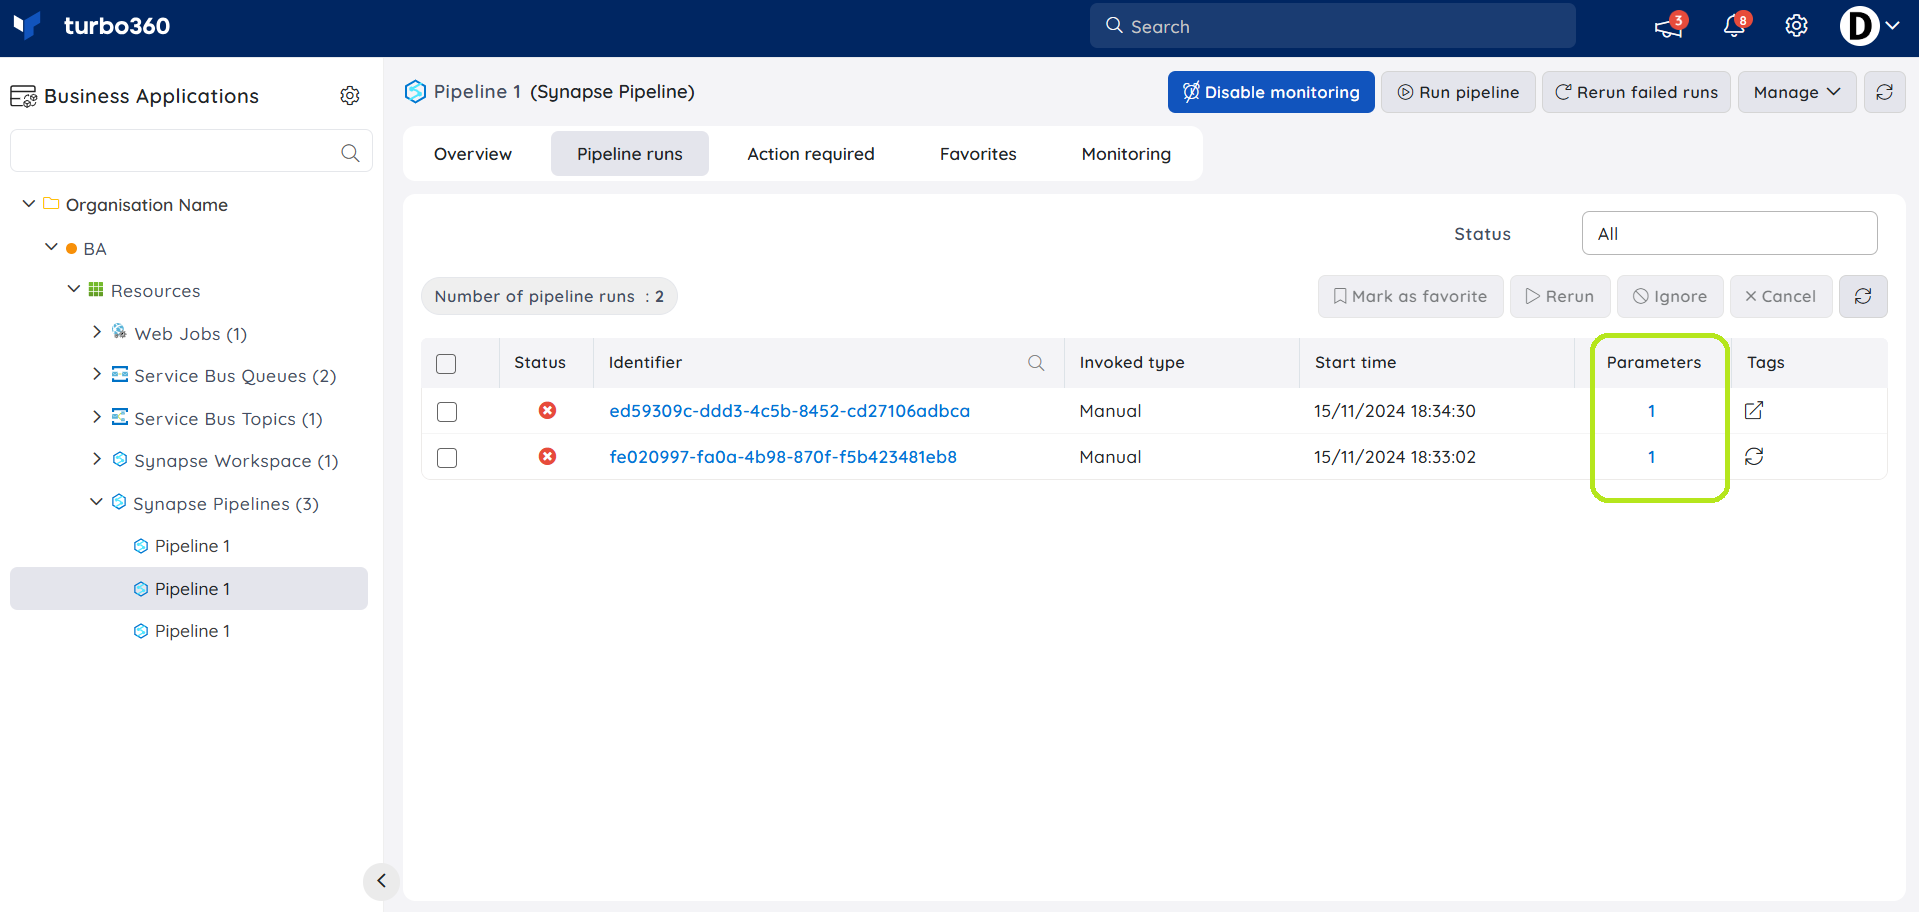The image size is (1919, 912).
Task: Collapse the Resources node
Action: [74, 289]
